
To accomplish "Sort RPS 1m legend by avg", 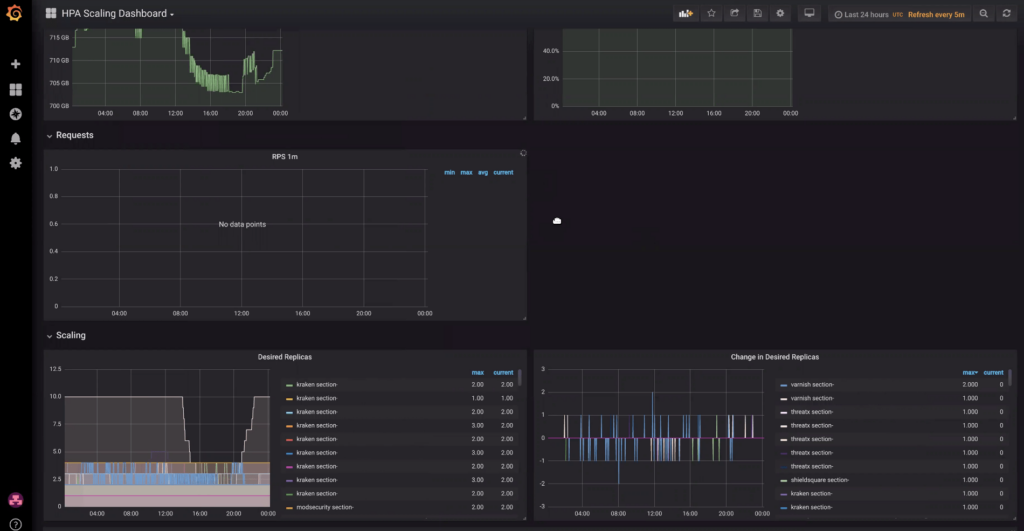I will click(483, 172).
